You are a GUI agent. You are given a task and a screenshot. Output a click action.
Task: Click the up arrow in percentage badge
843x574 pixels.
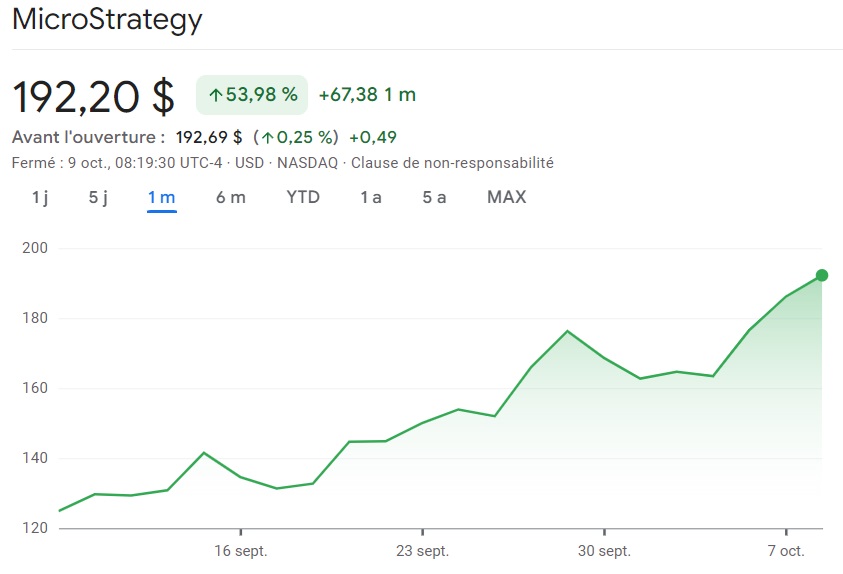coord(216,96)
